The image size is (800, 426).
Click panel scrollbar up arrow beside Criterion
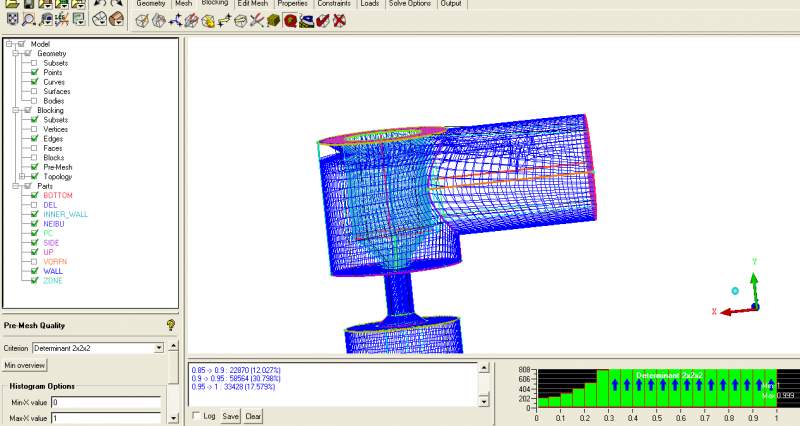(x=173, y=346)
